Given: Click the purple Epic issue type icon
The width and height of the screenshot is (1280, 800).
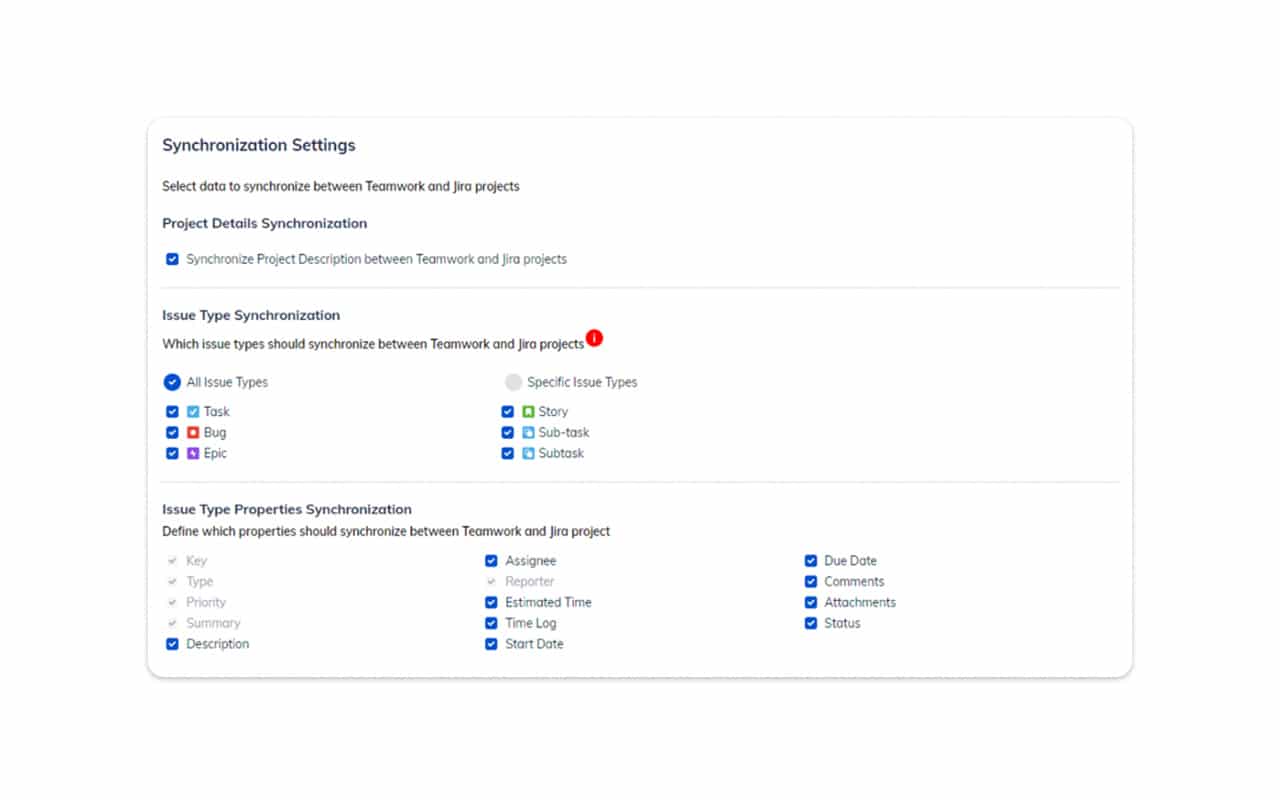Looking at the screenshot, I should [x=192, y=453].
